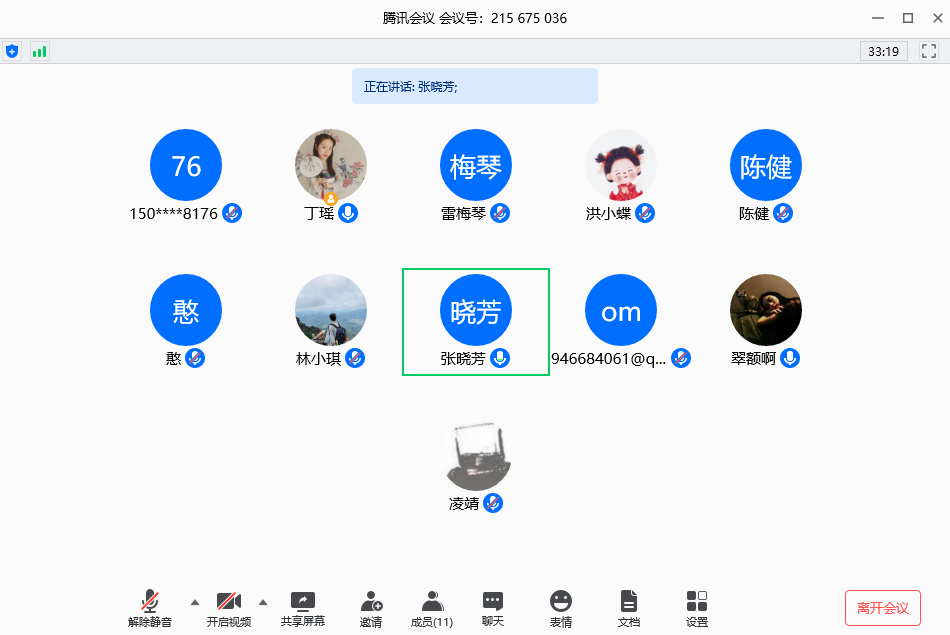Click the 离开会议 leave meeting button
This screenshot has width=950, height=635.
point(882,608)
